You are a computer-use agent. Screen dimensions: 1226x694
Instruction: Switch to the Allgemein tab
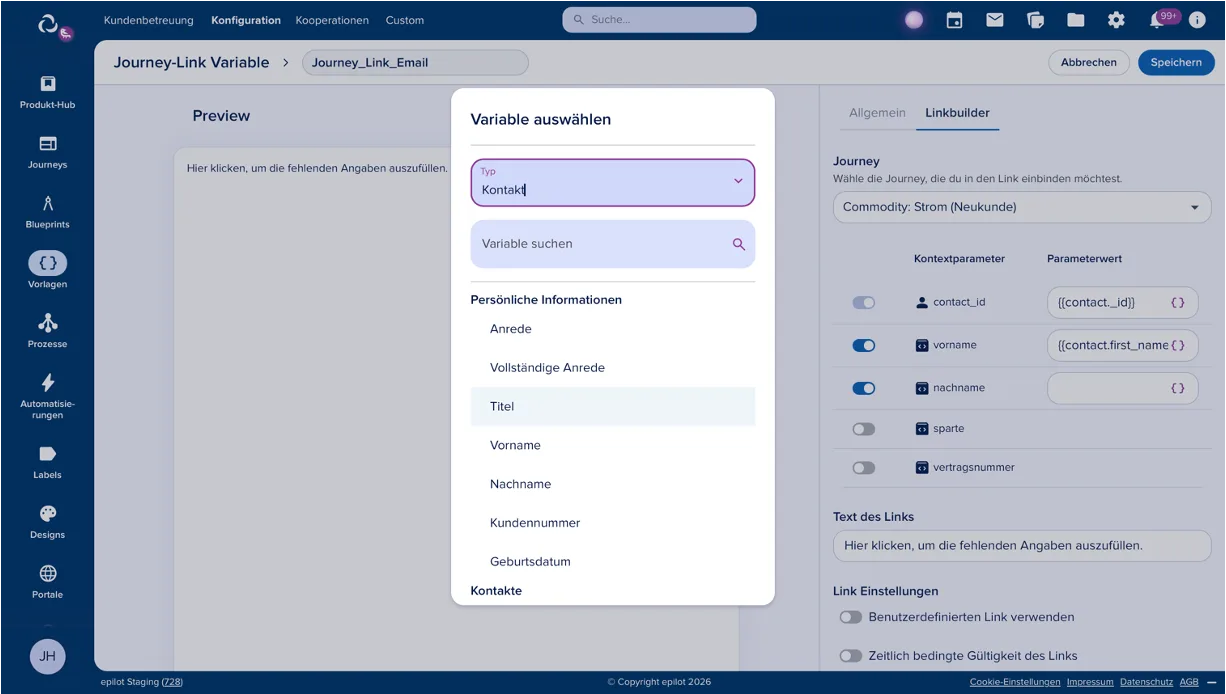pyautogui.click(x=877, y=113)
